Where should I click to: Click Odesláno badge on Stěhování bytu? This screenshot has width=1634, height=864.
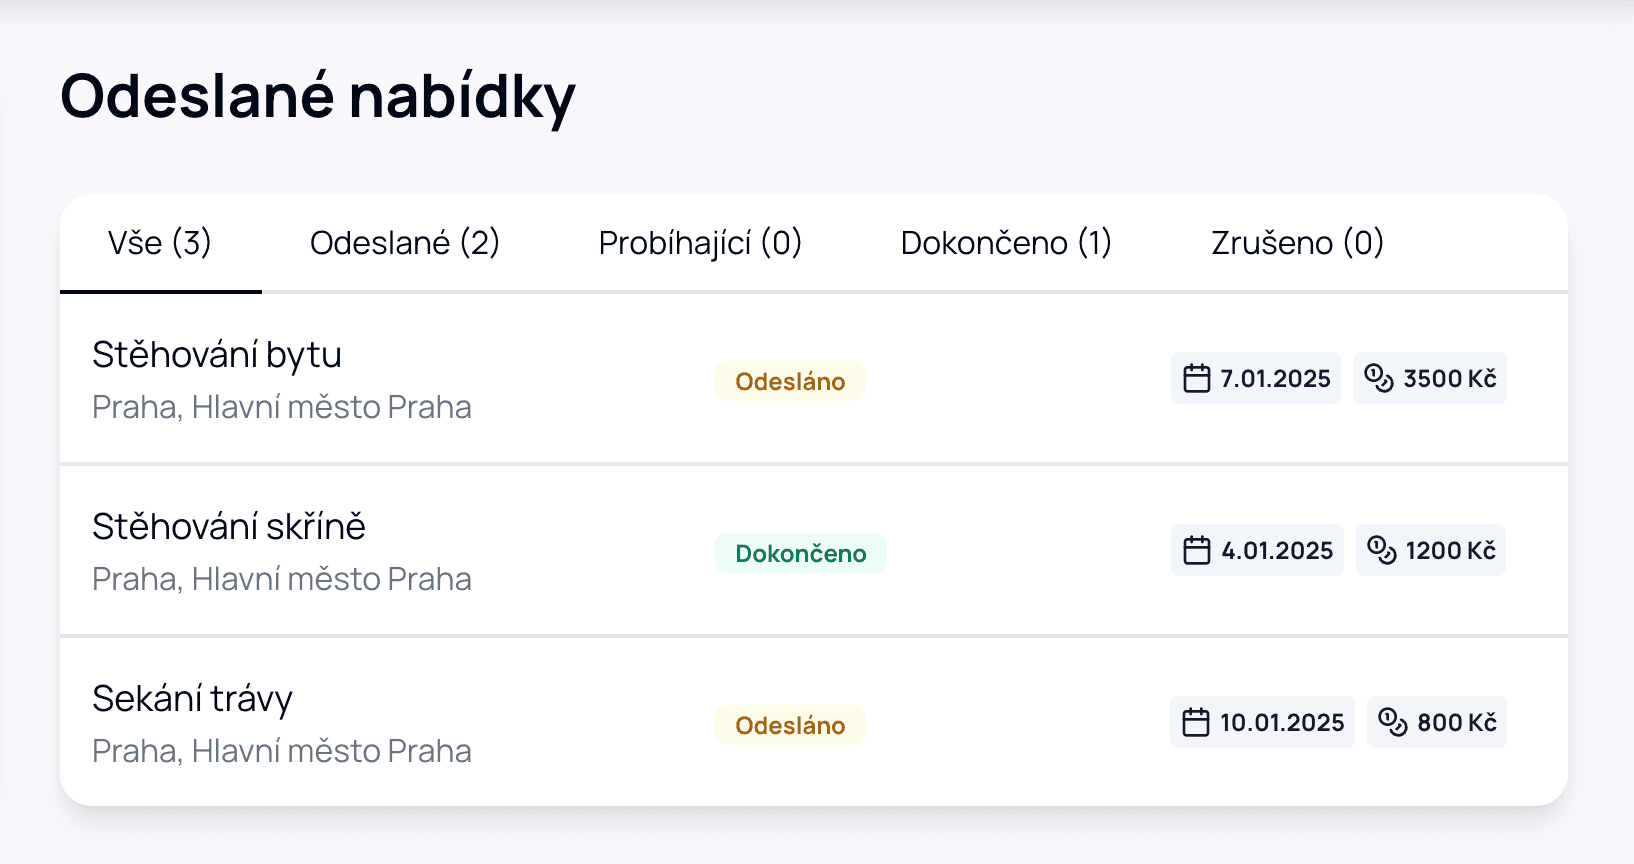click(x=790, y=381)
